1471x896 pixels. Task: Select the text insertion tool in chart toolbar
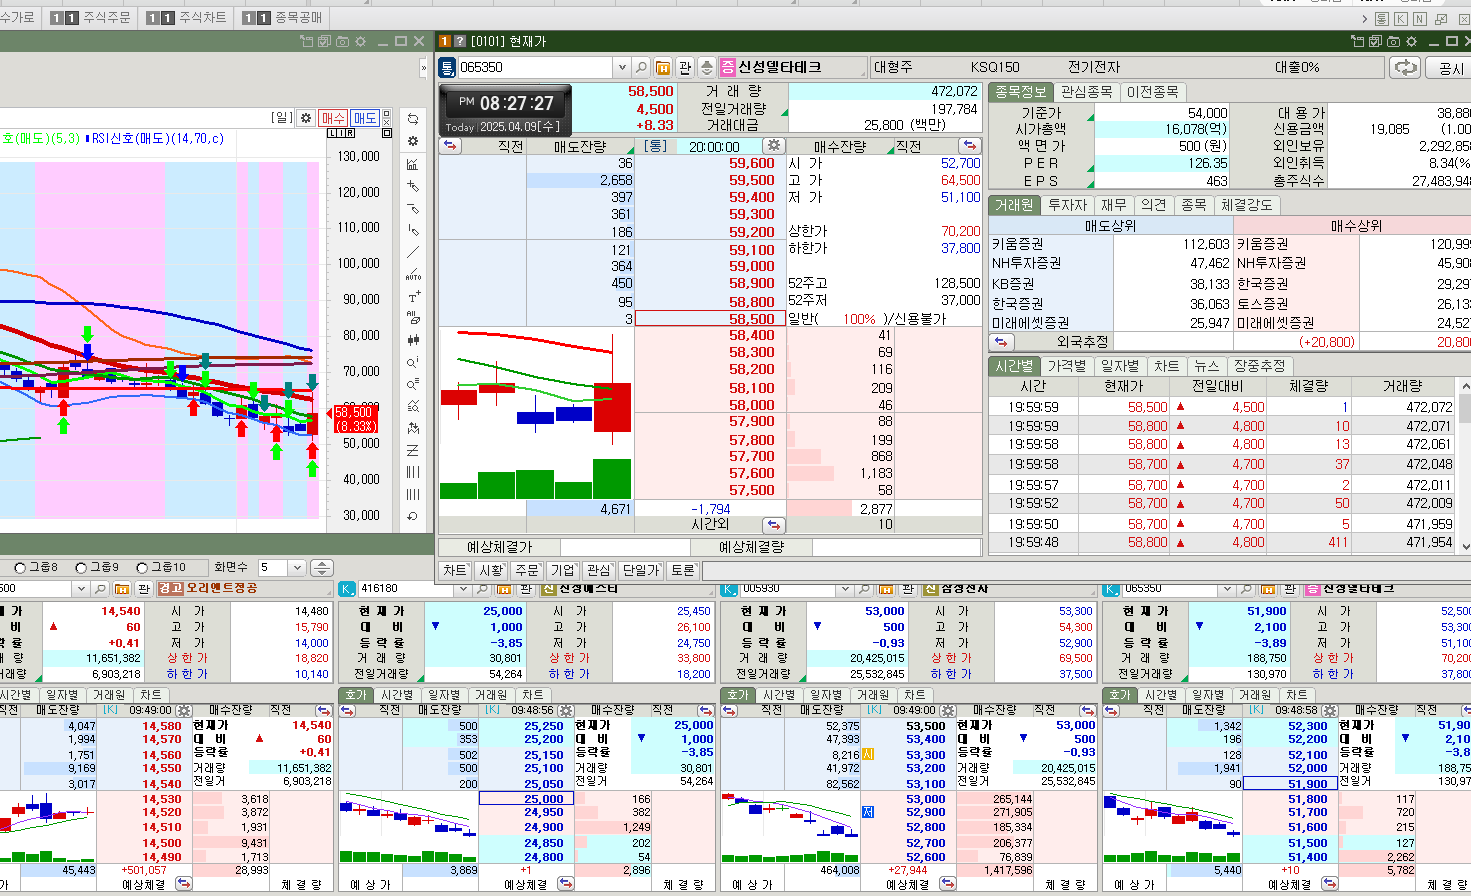tap(413, 297)
